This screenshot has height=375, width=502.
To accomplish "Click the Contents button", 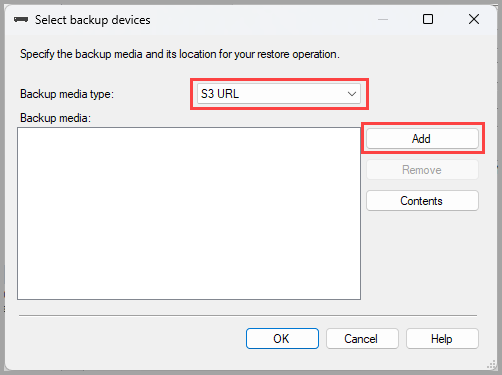I will [422, 201].
